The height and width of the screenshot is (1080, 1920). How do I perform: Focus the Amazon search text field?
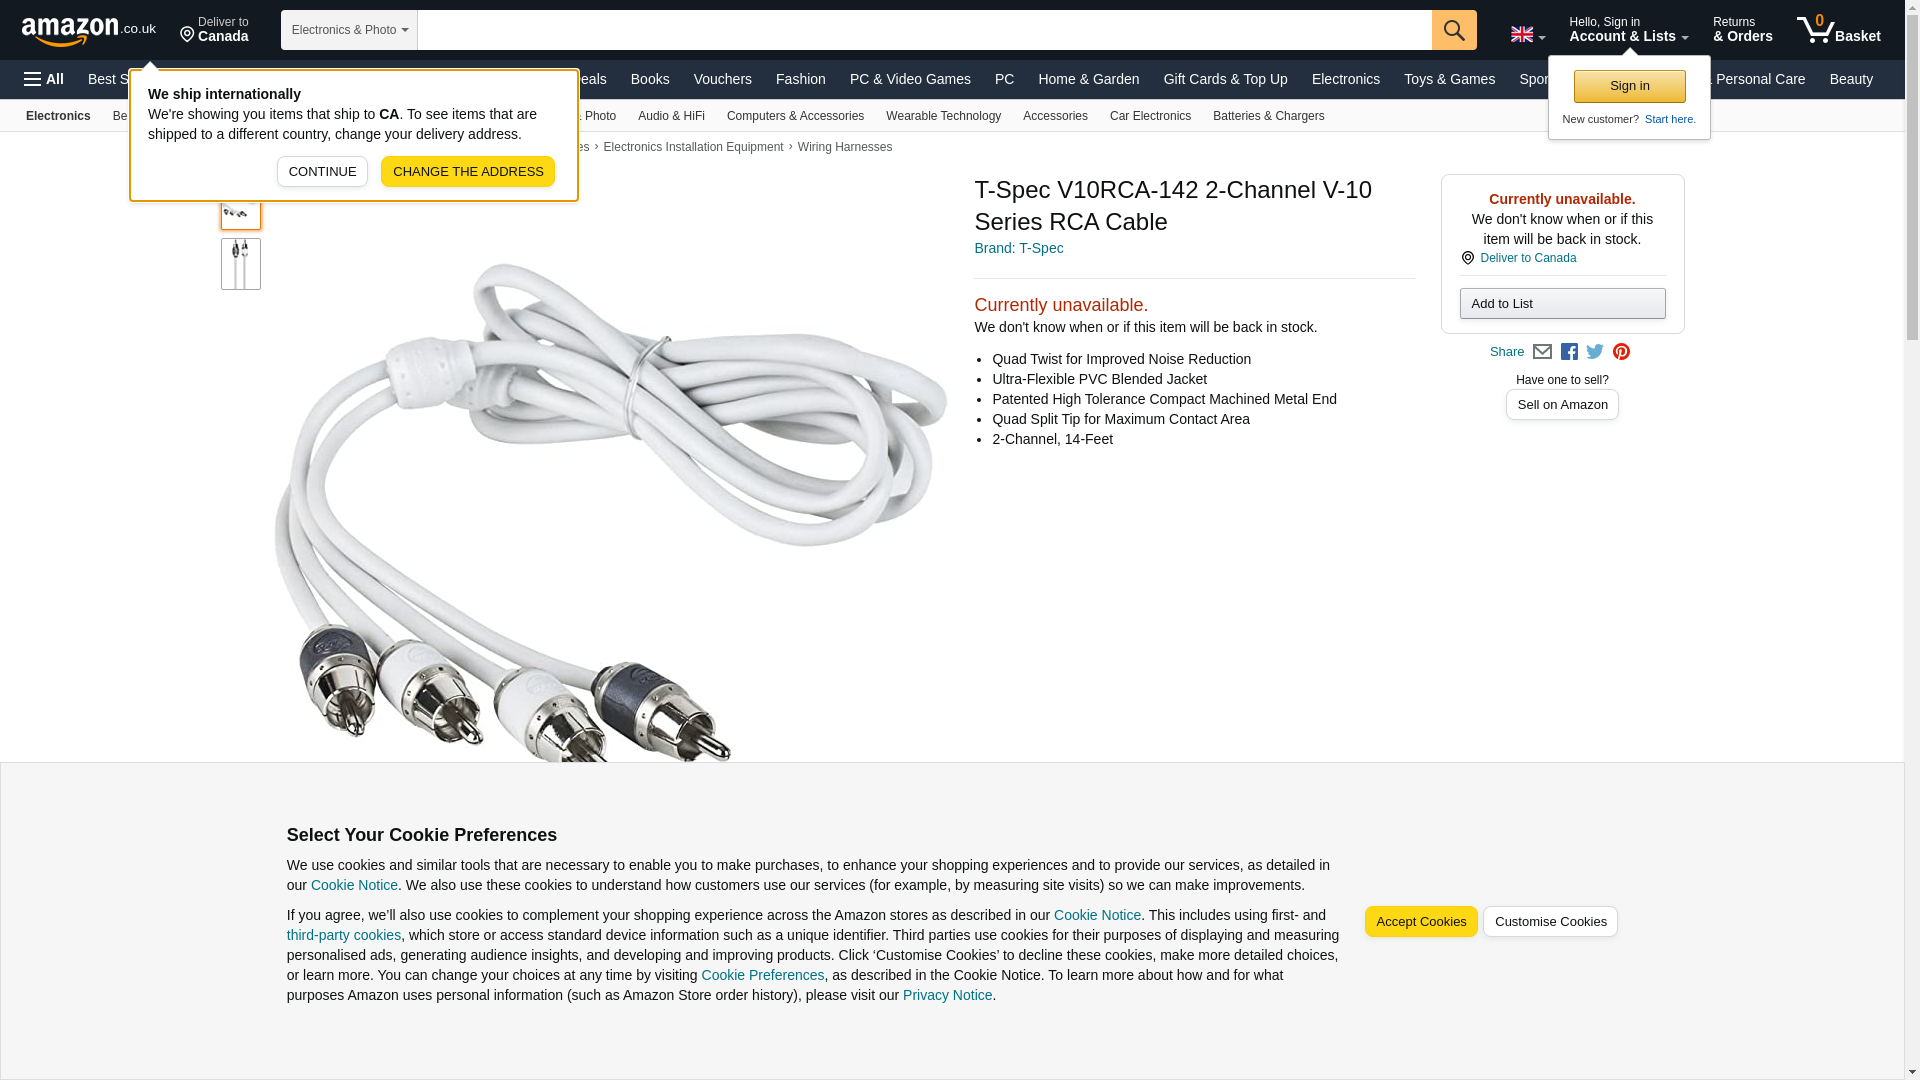[924, 30]
